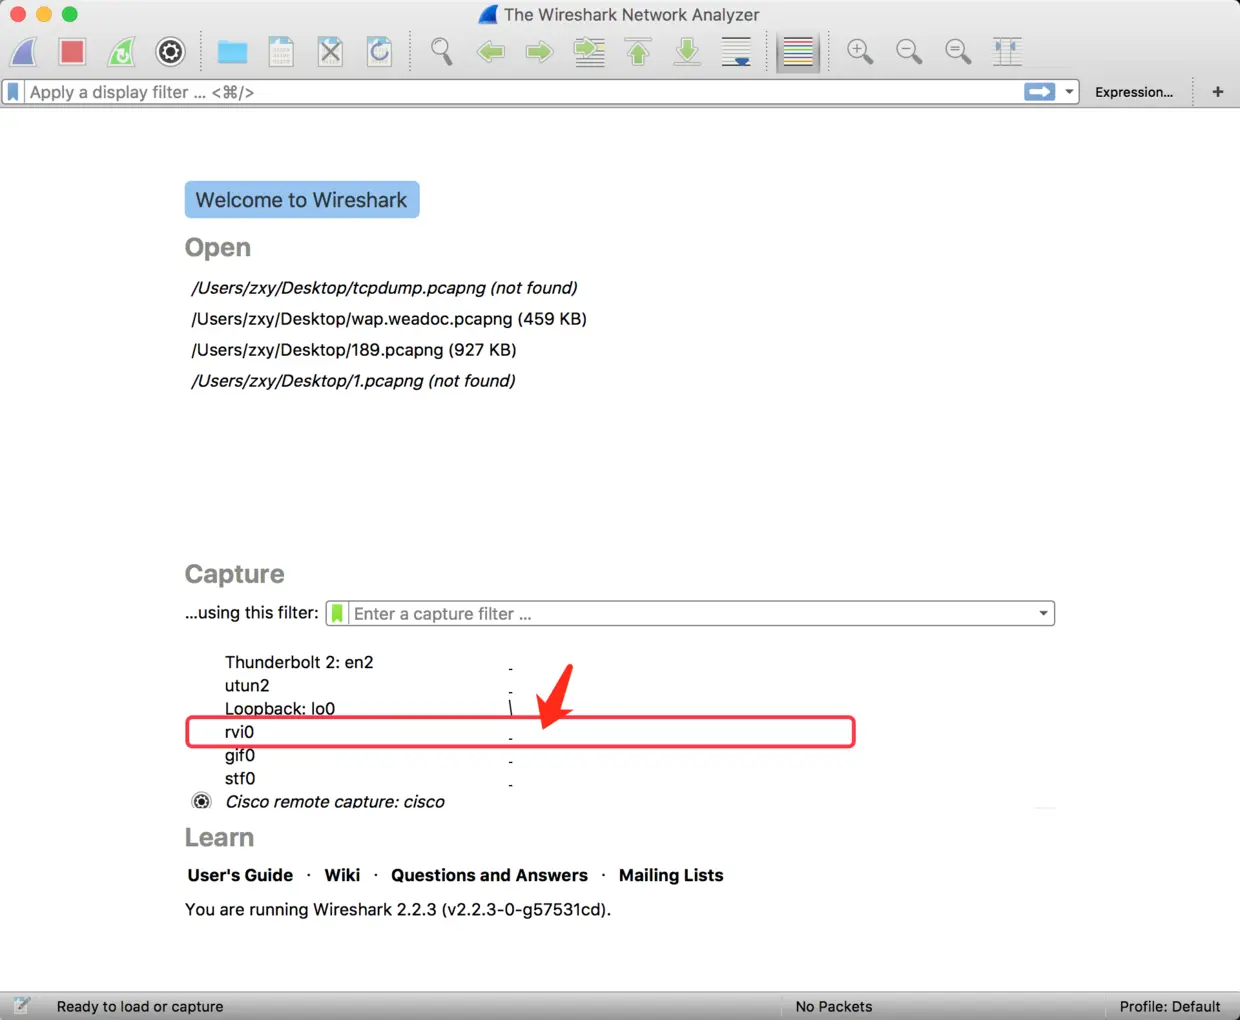Open the Wiki link
The image size is (1240, 1020).
click(342, 875)
